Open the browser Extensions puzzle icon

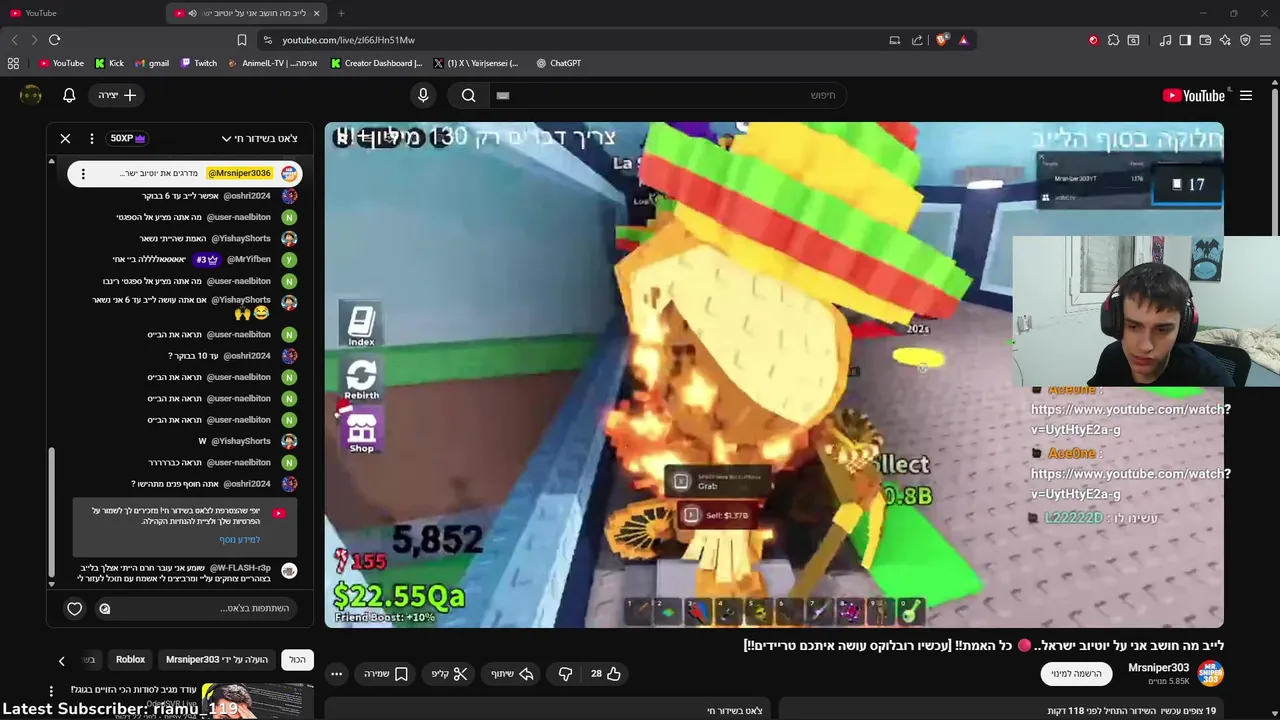point(1113,40)
